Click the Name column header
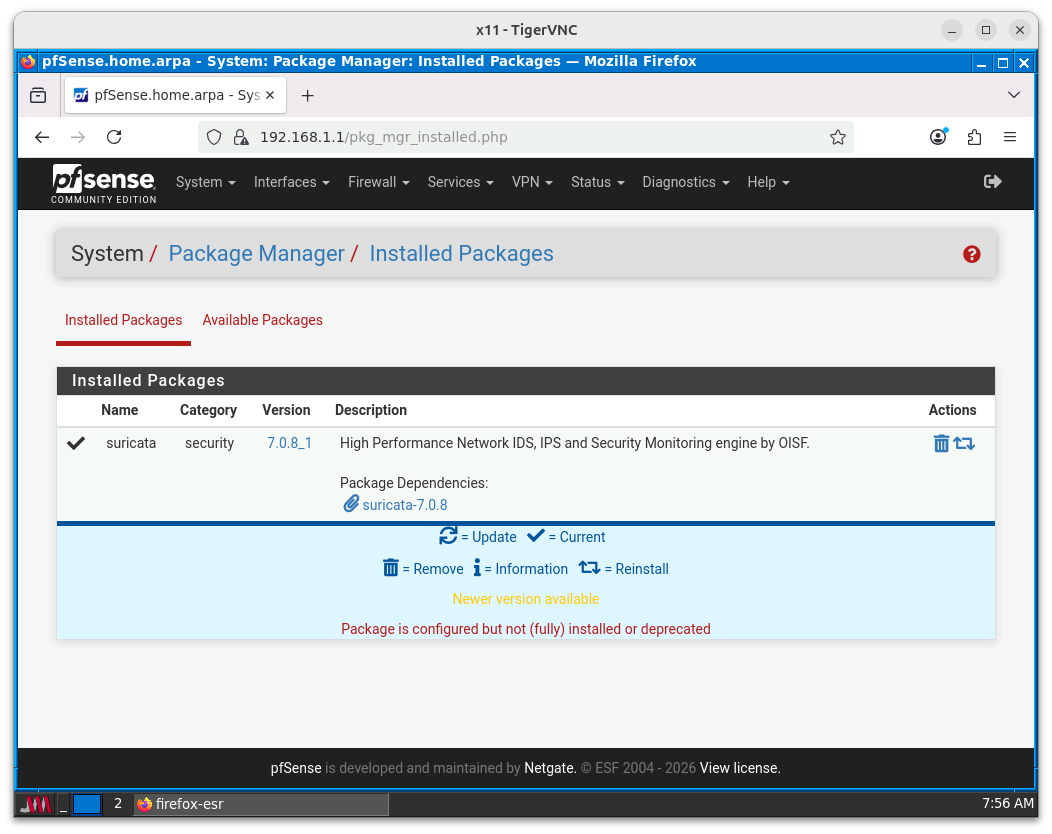Viewport: 1052px width, 834px height. coord(119,411)
